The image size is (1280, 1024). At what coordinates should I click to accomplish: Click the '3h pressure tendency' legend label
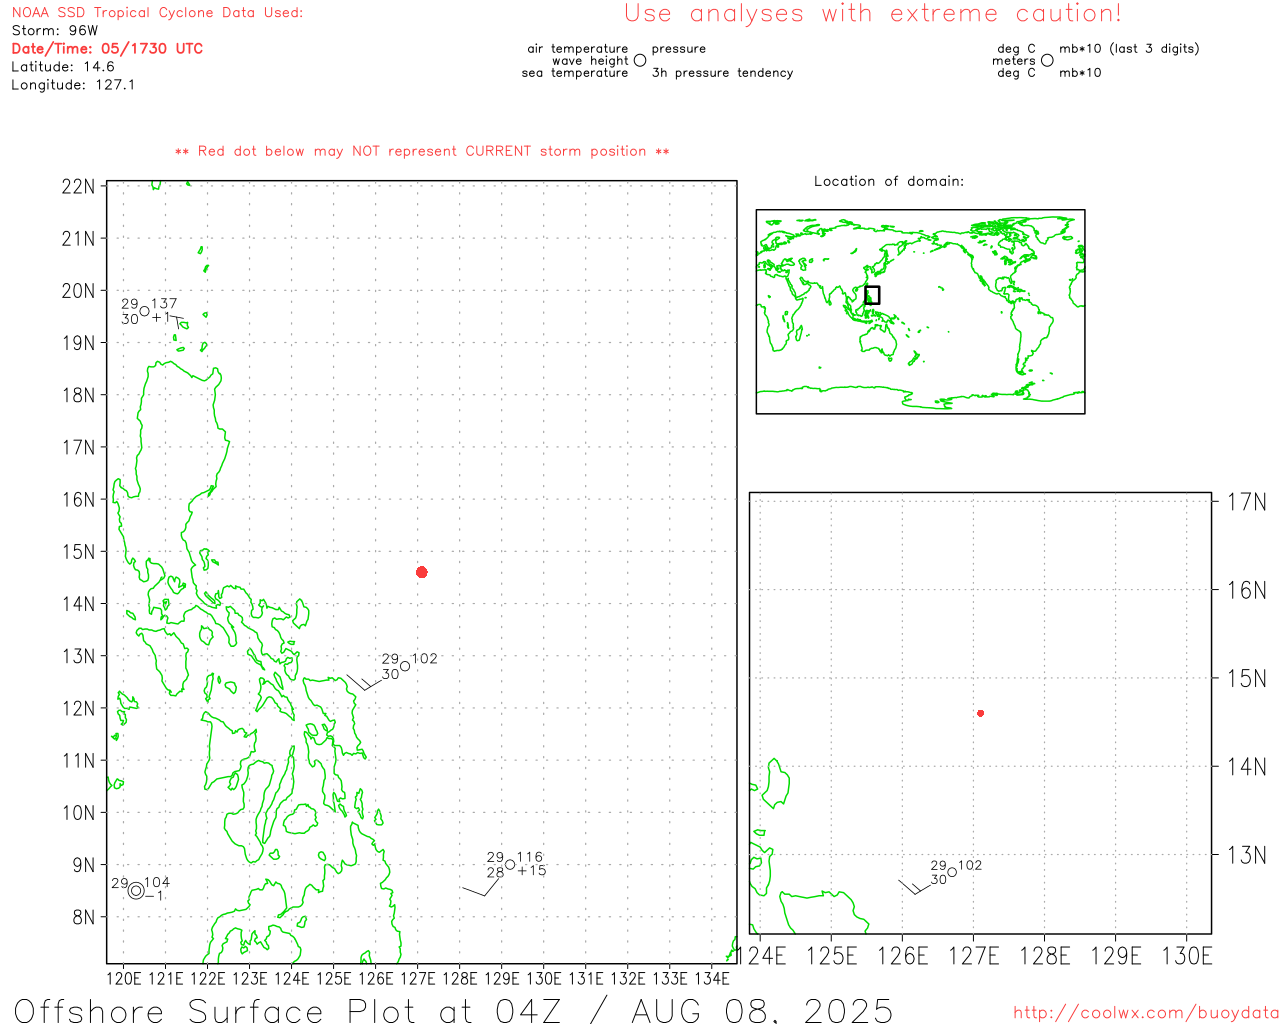click(x=722, y=73)
